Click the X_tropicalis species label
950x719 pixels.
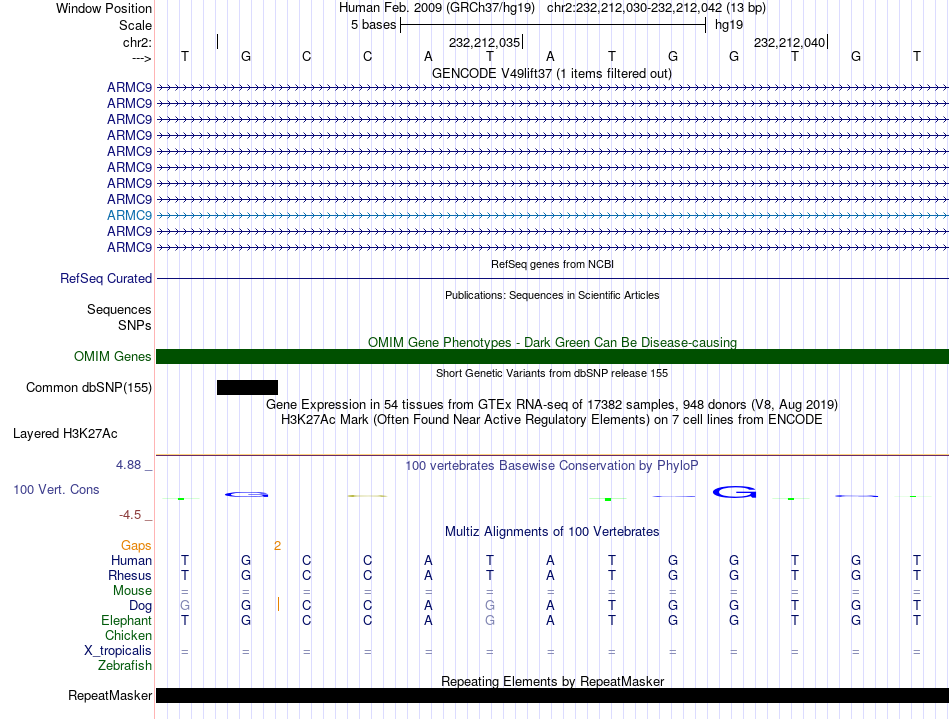click(118, 651)
